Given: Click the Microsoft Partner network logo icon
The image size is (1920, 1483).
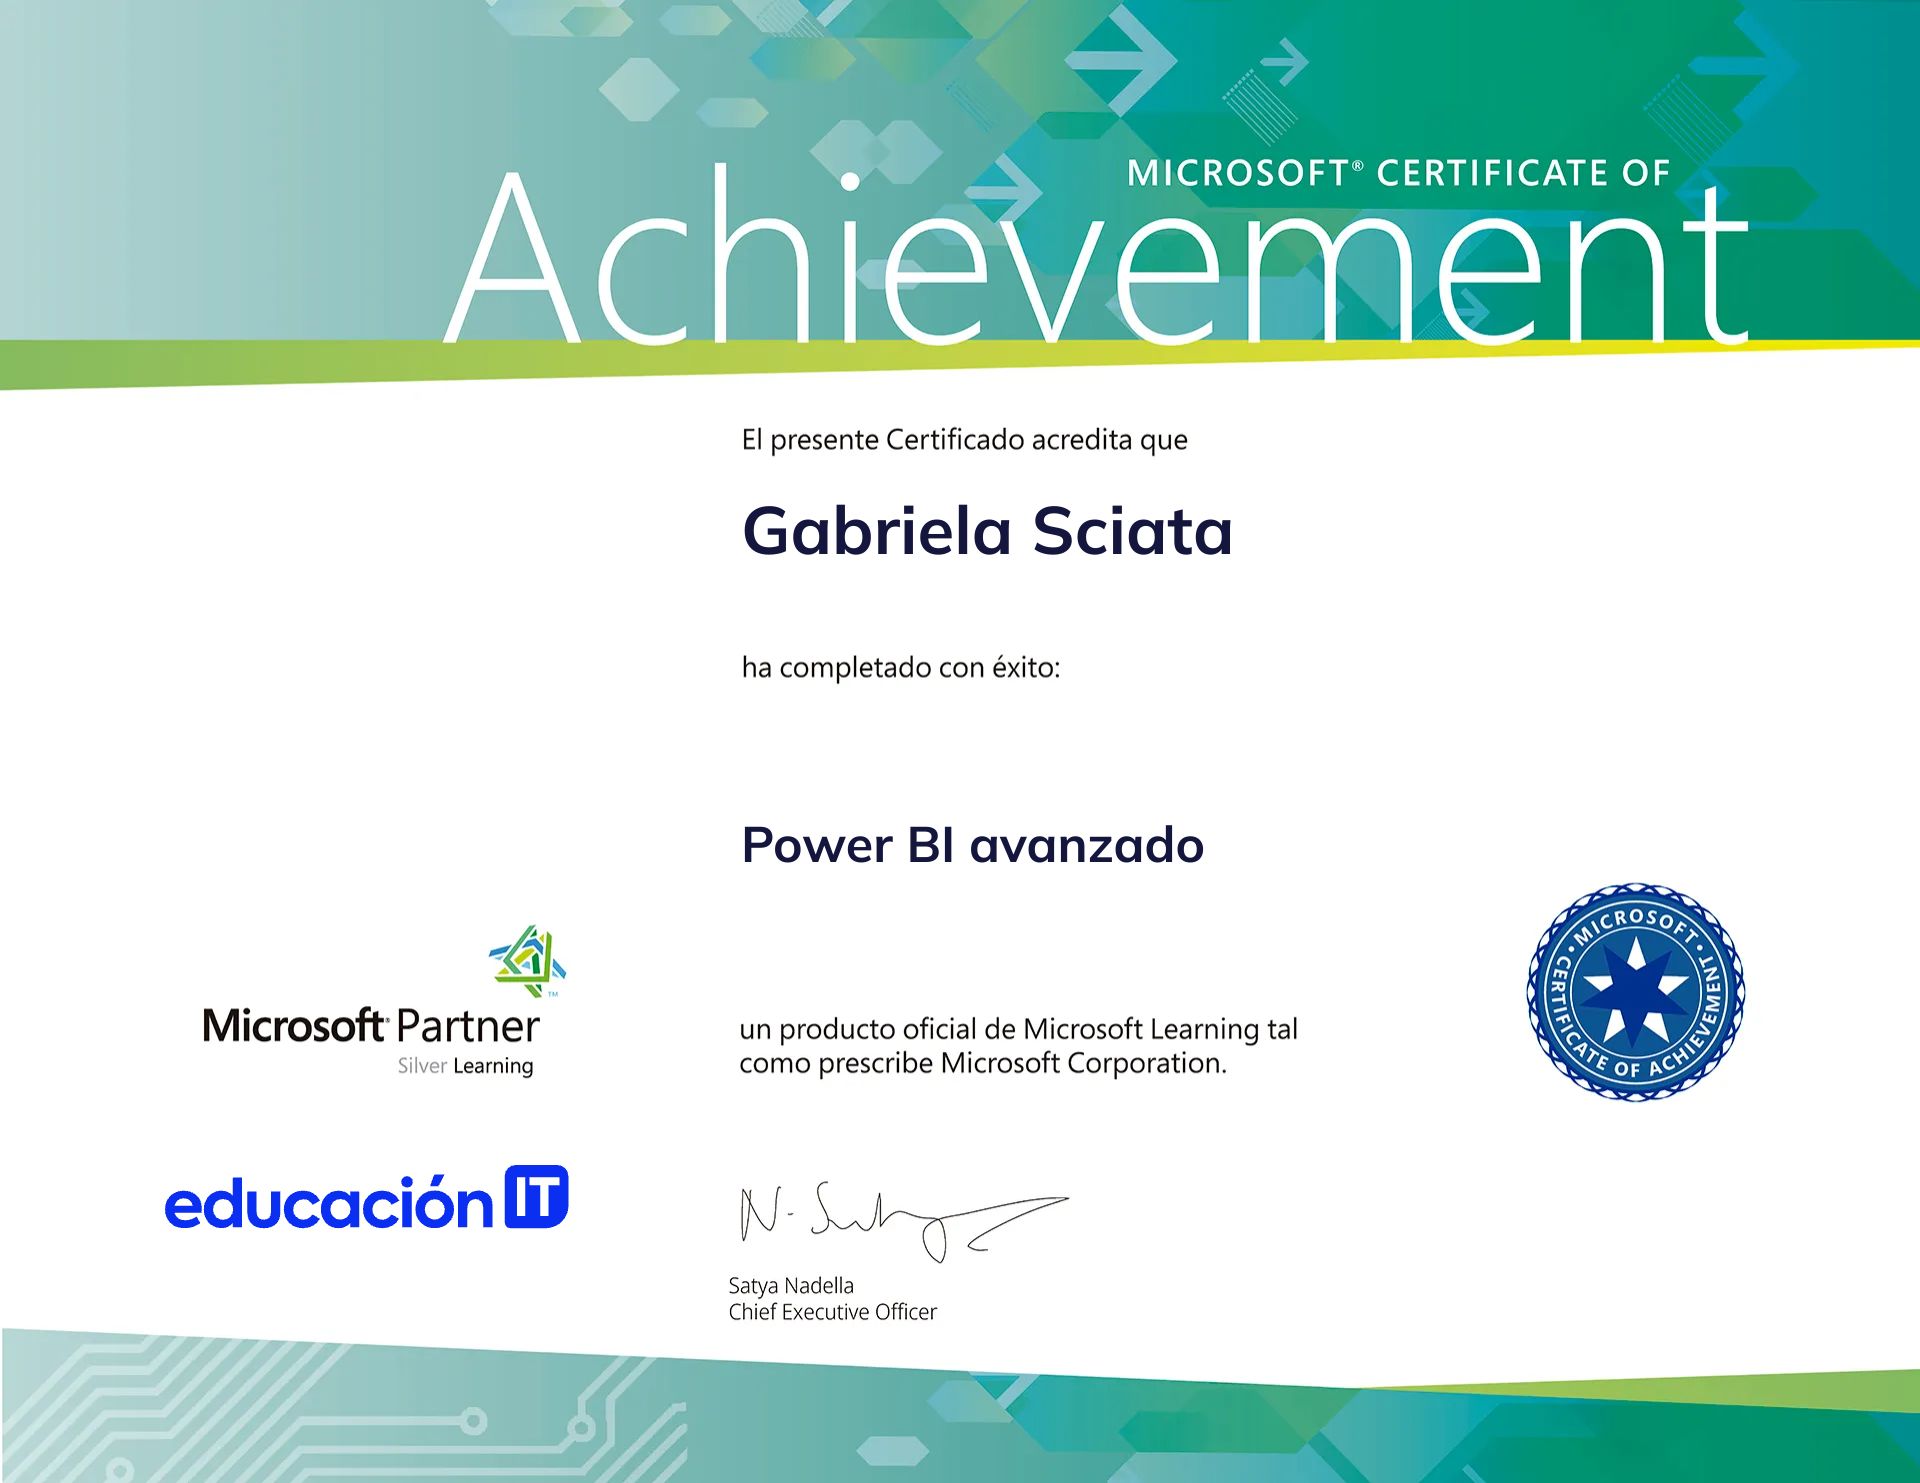Looking at the screenshot, I should [527, 961].
